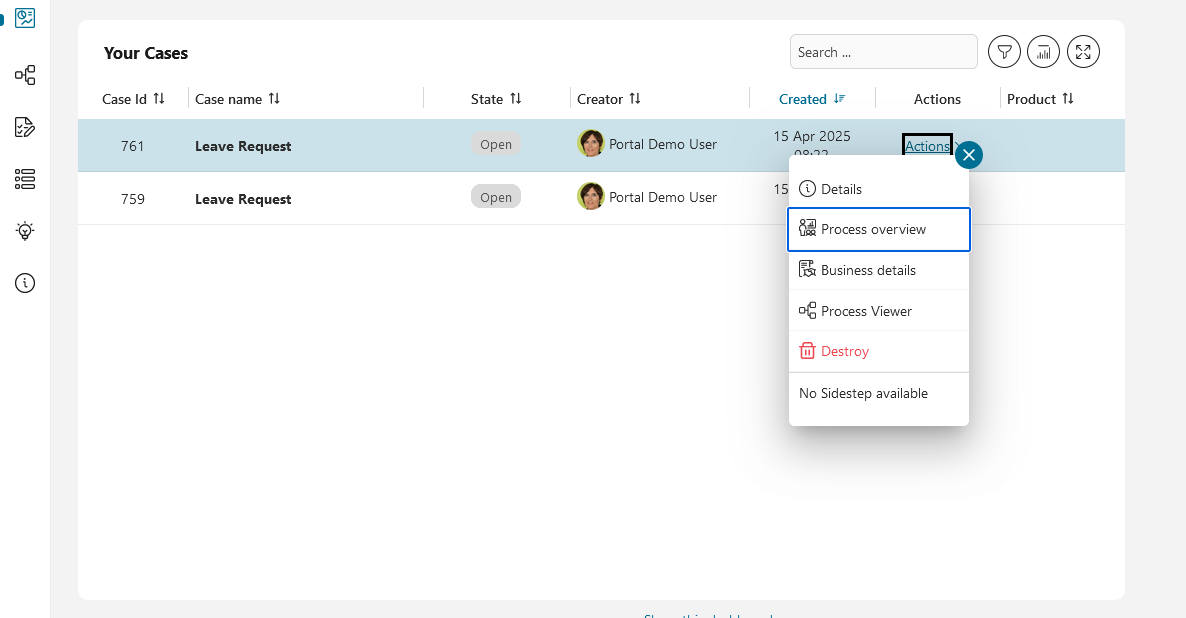The width and height of the screenshot is (1186, 618).
Task: Select Business details menu entry
Action: click(x=879, y=270)
